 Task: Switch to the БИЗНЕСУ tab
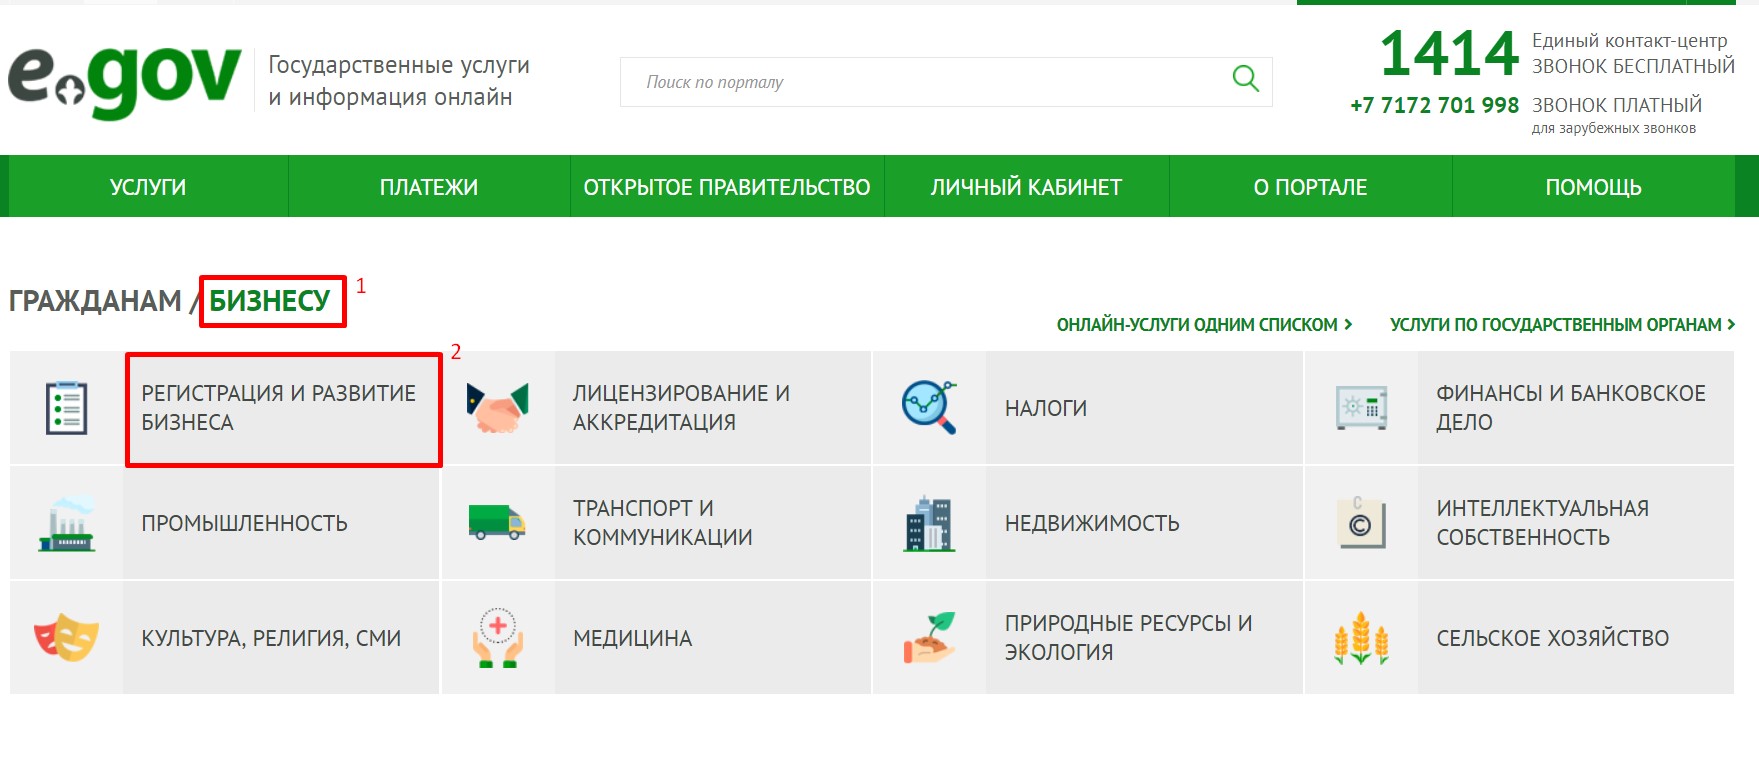pos(270,301)
